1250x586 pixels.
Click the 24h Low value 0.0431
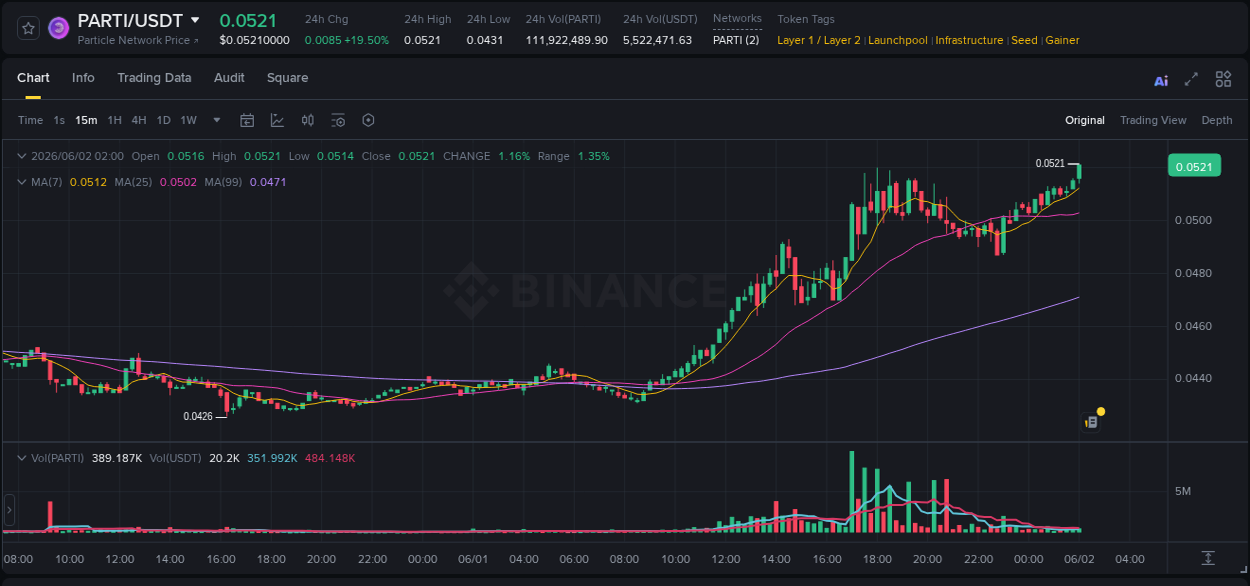click(485, 40)
